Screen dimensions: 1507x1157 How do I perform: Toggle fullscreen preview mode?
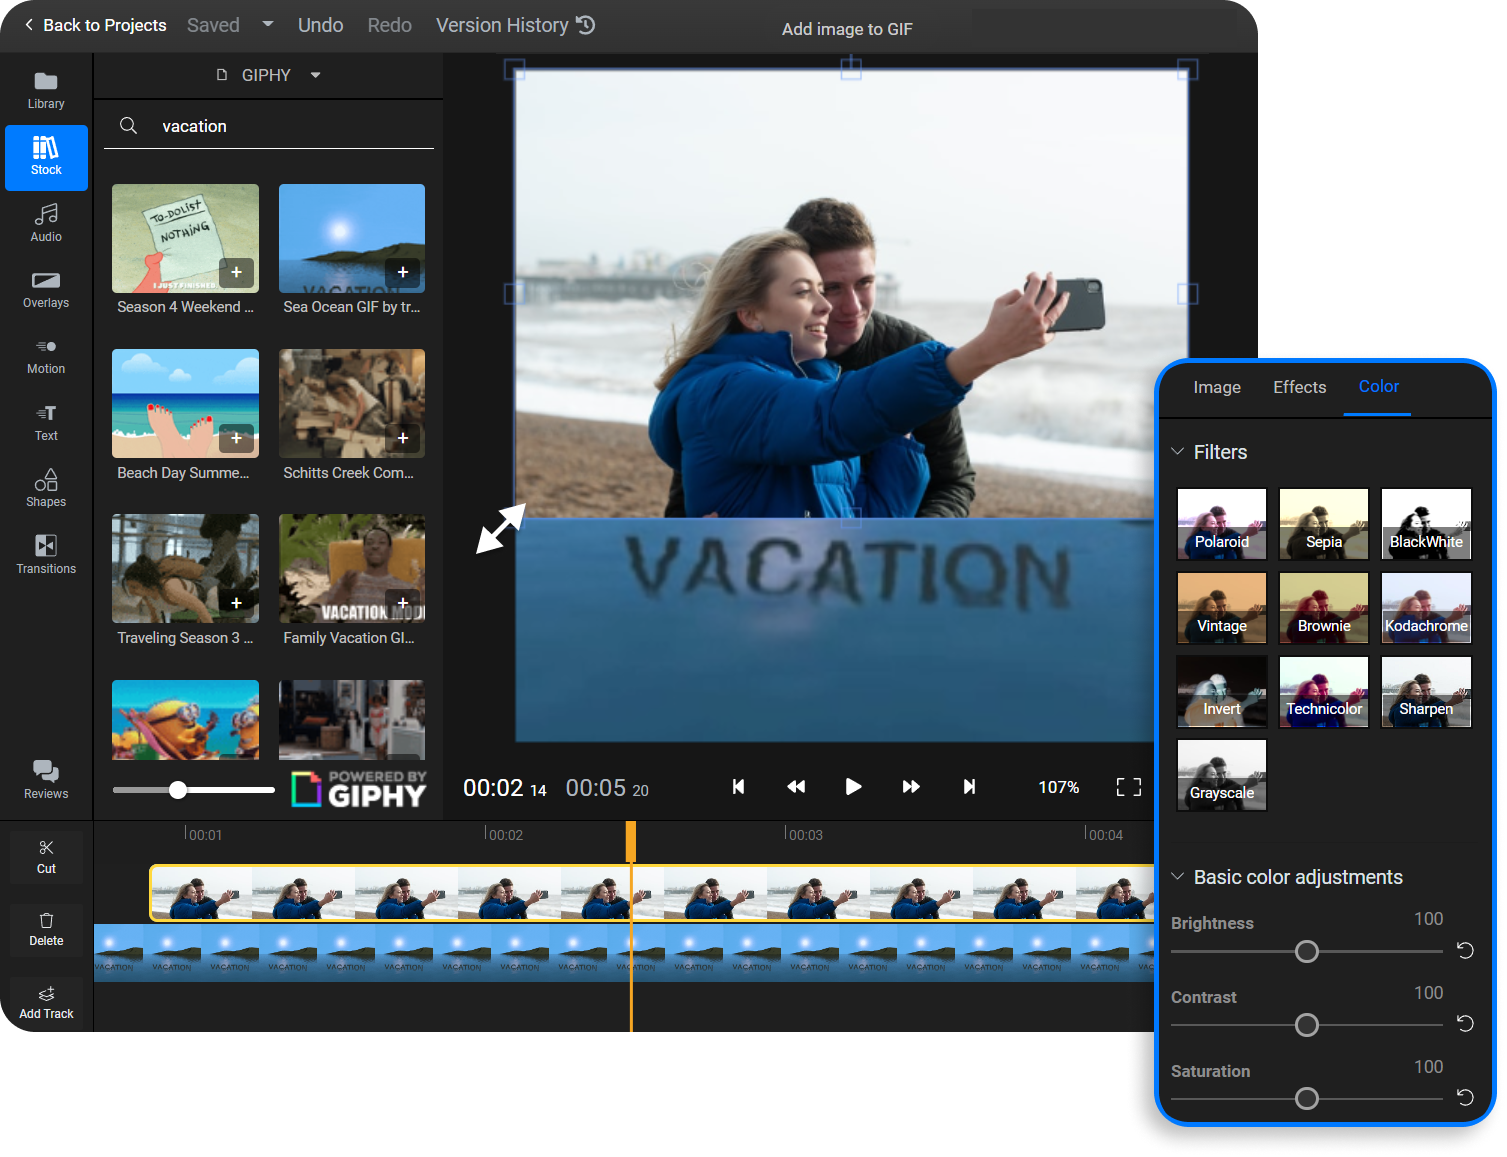point(1127,787)
